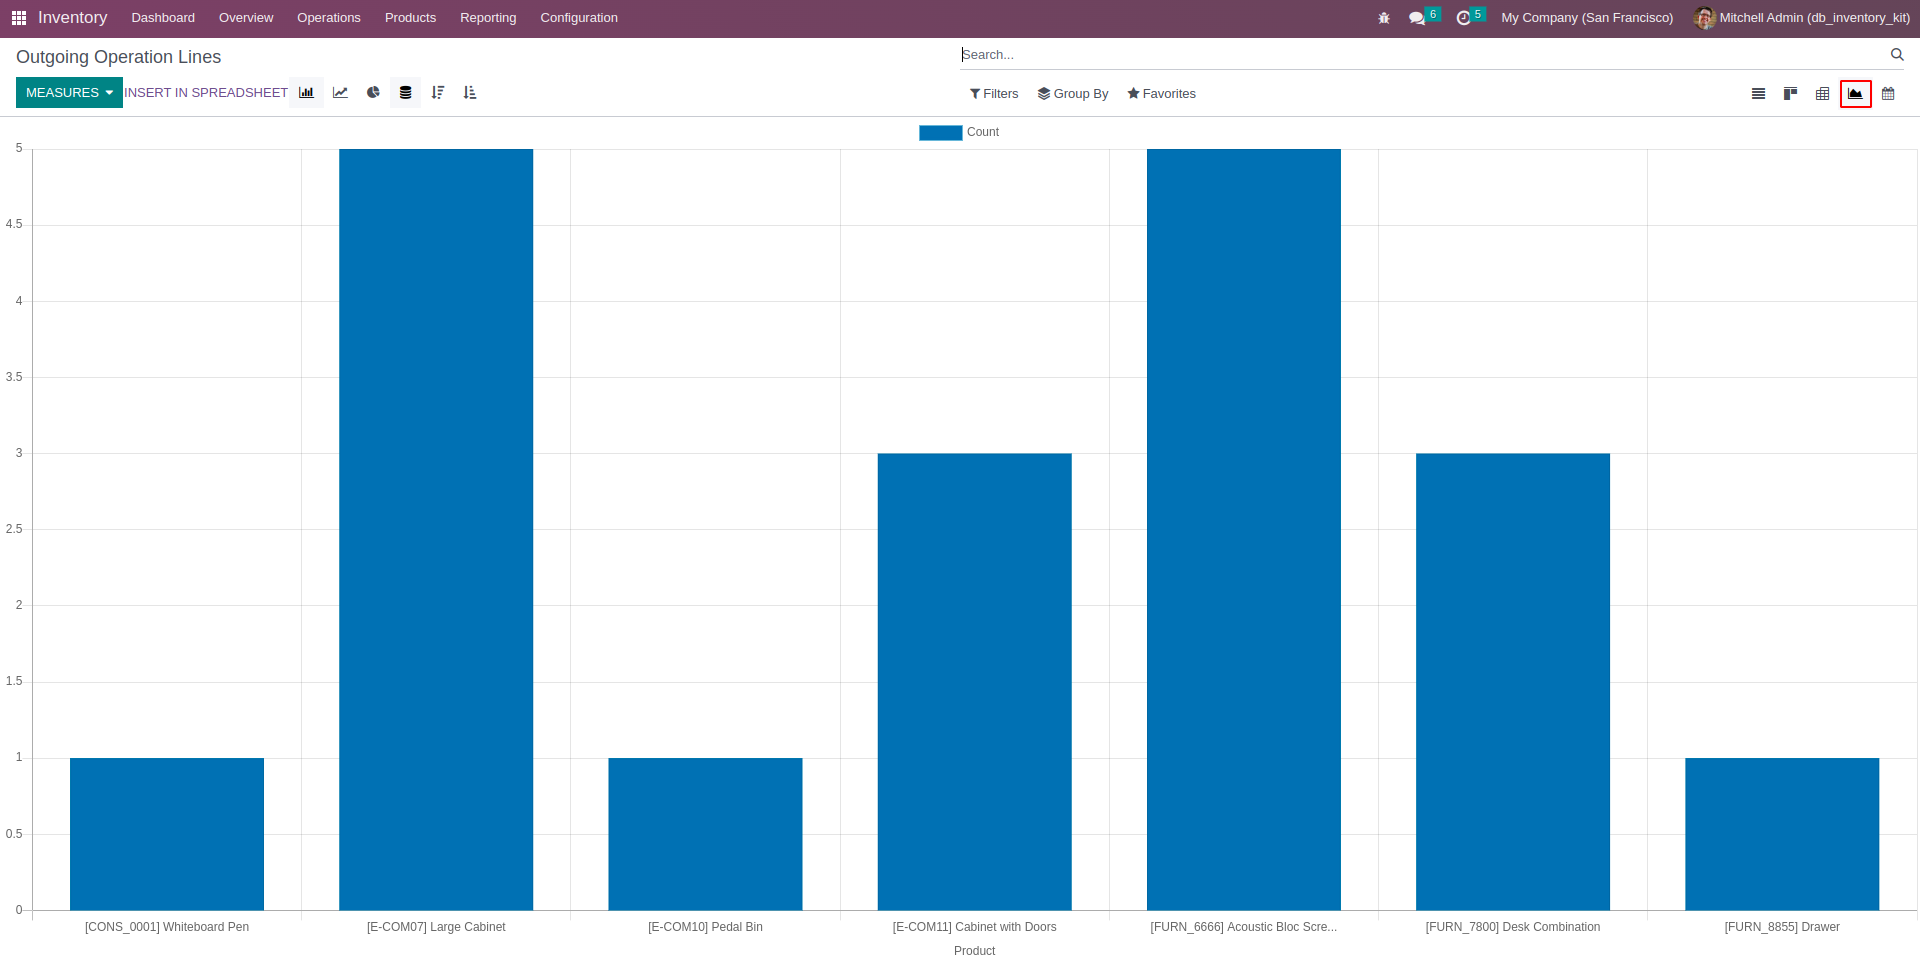1920x955 pixels.
Task: Click the Count legend color swatch
Action: pos(940,132)
